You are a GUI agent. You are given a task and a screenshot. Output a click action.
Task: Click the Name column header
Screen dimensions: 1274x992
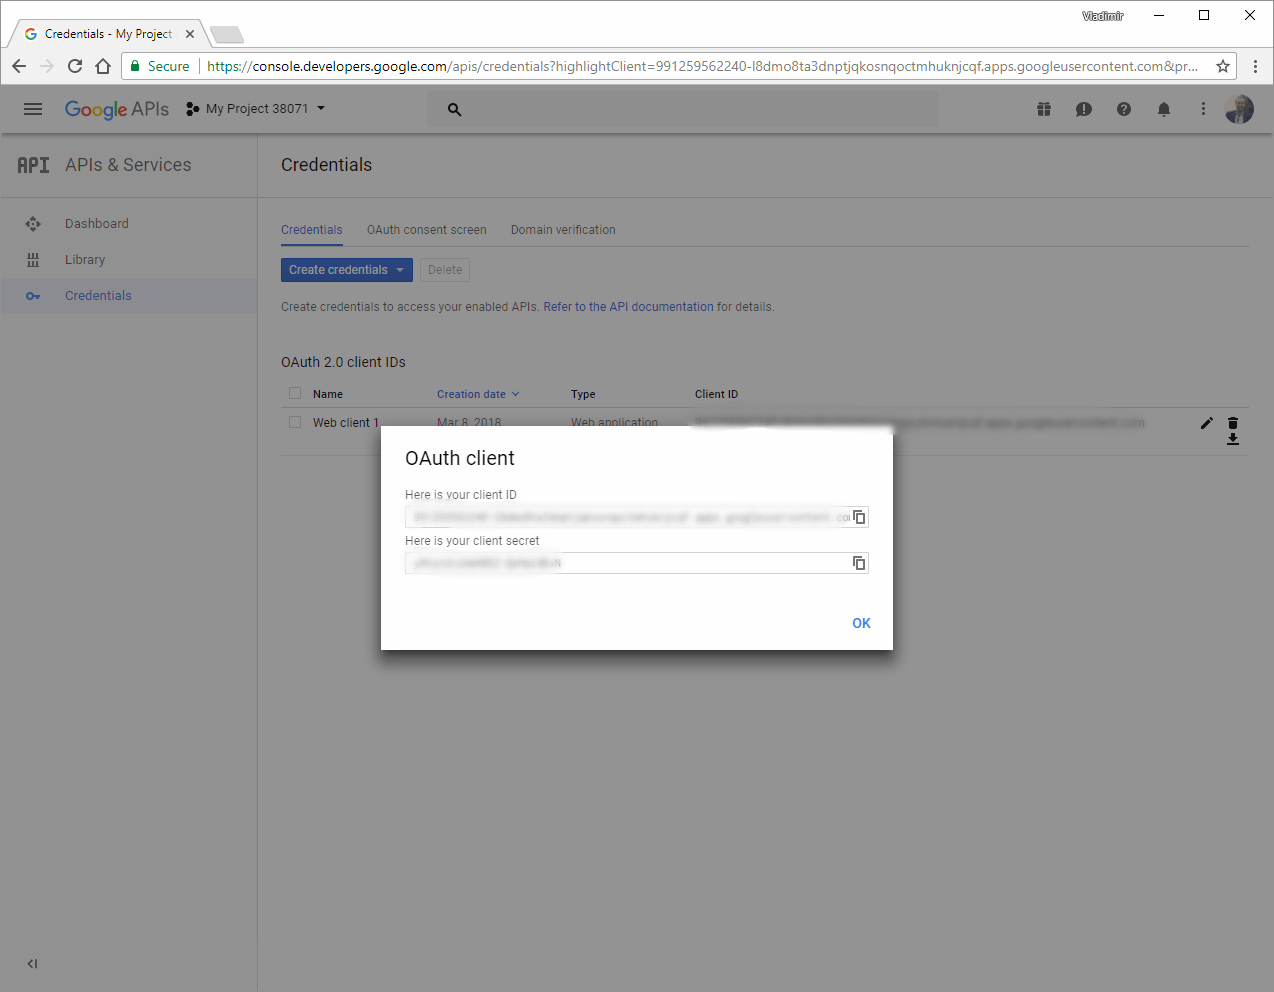coord(328,394)
